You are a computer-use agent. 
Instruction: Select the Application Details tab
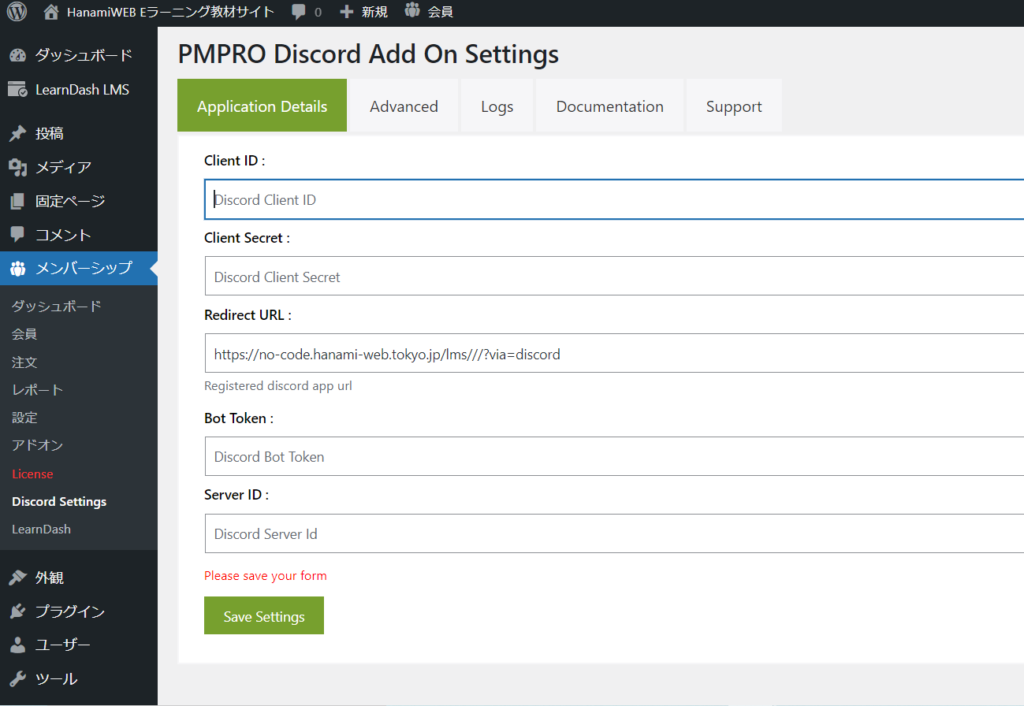[x=262, y=106]
